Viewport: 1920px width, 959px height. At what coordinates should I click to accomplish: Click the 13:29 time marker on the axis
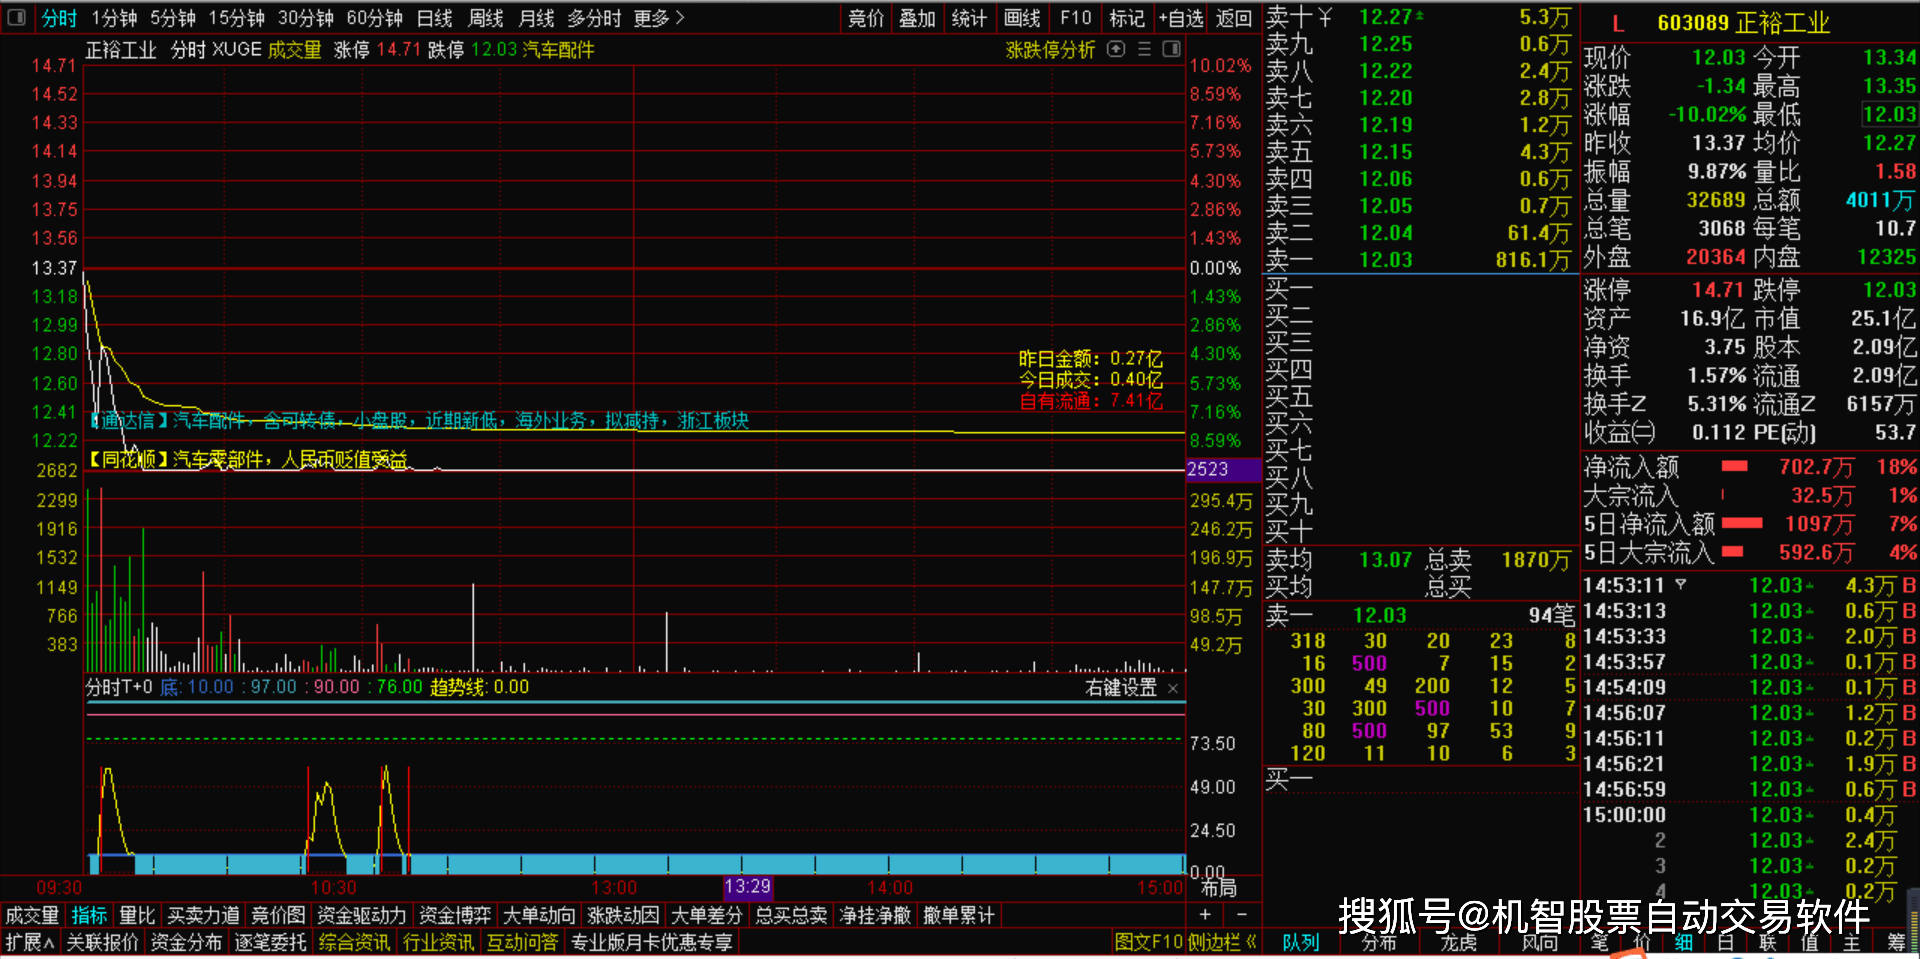(x=747, y=886)
